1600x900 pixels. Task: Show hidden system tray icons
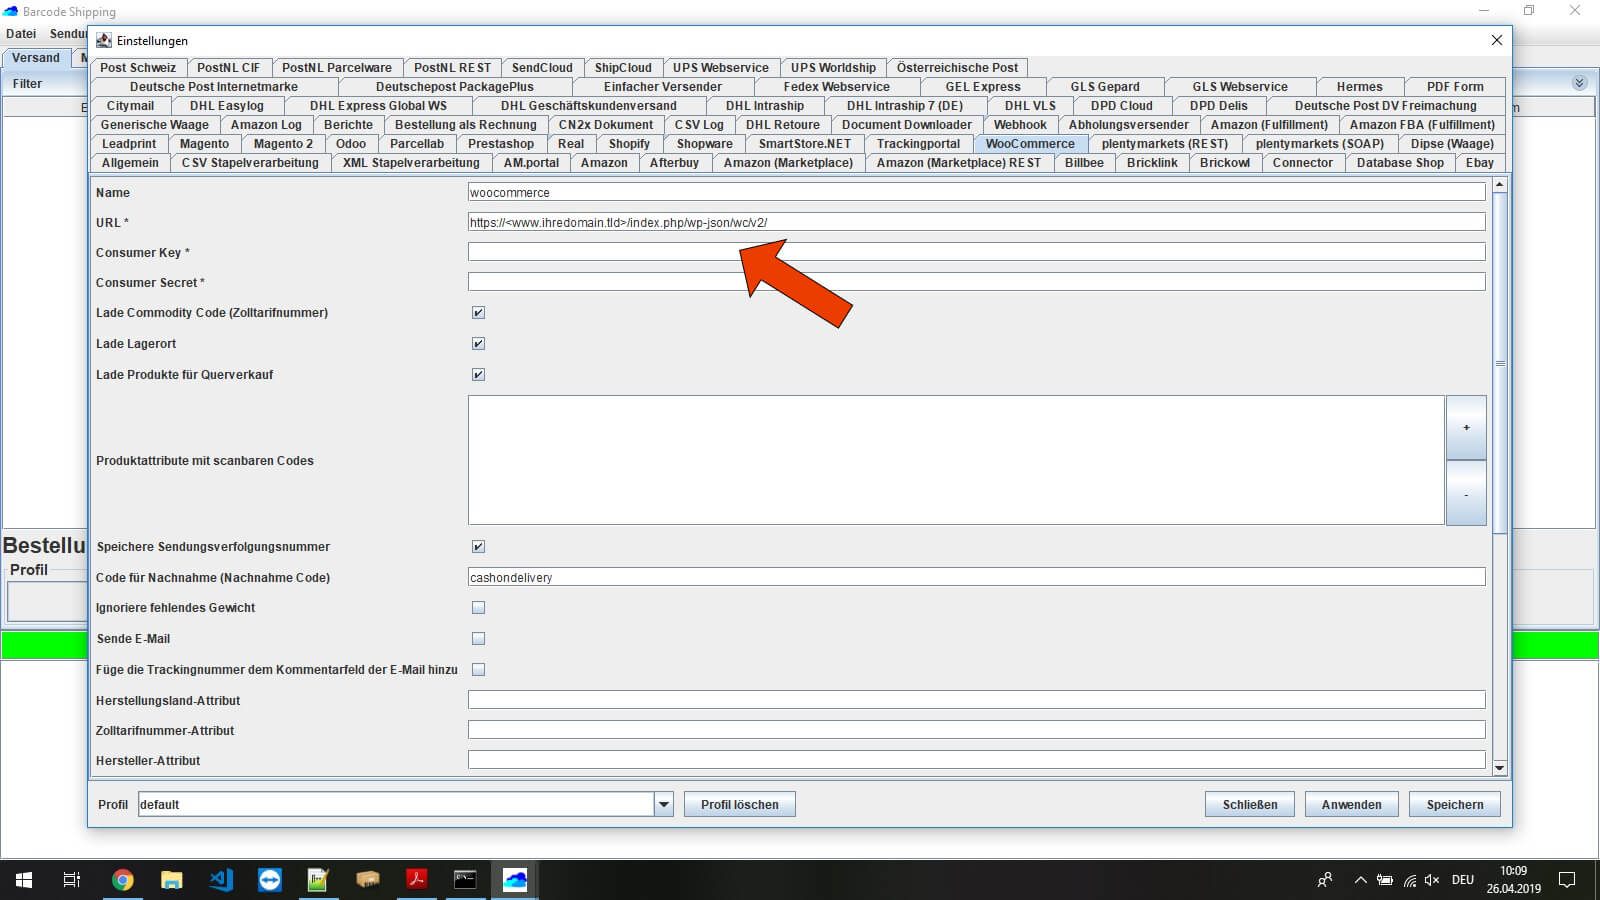1360,880
